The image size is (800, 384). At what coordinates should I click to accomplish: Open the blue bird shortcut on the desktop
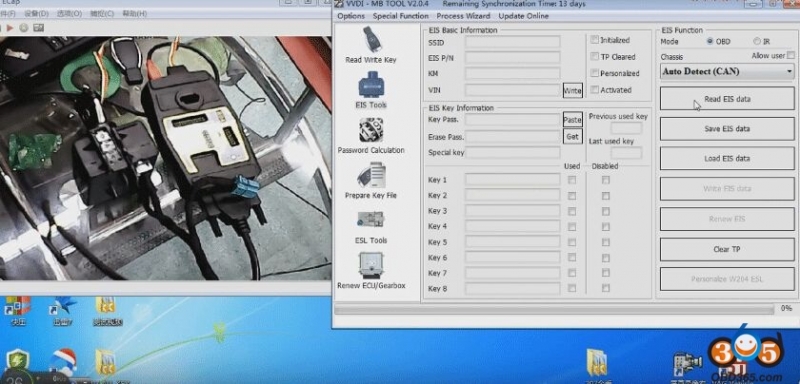(x=64, y=305)
